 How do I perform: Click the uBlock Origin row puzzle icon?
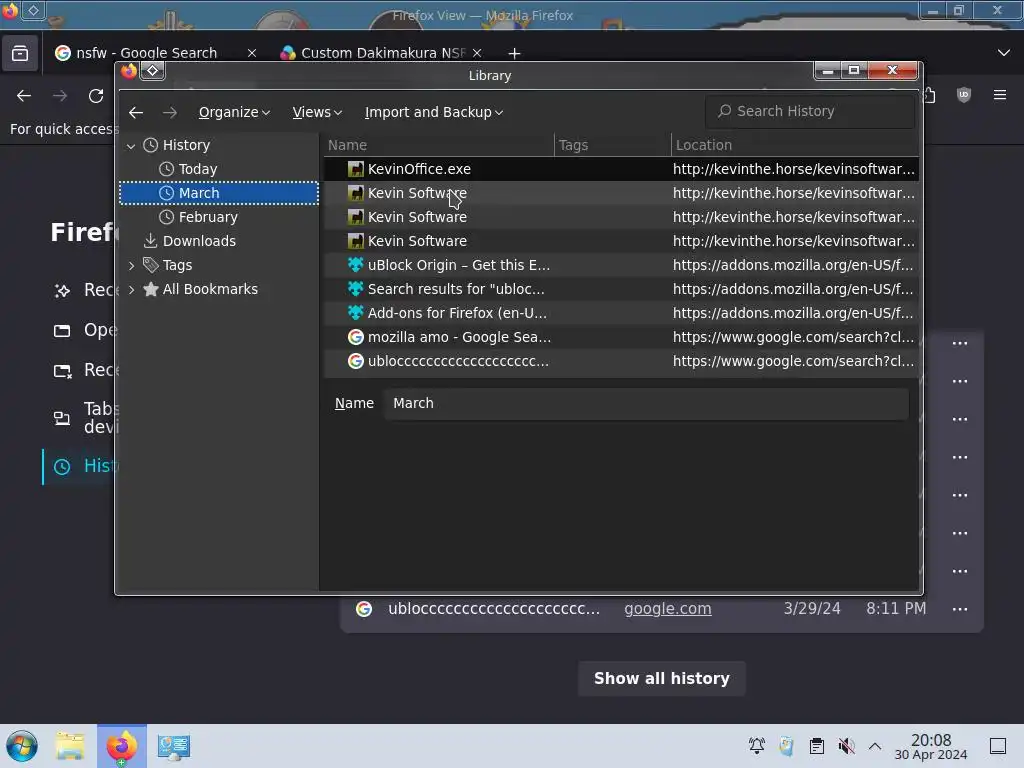point(355,265)
